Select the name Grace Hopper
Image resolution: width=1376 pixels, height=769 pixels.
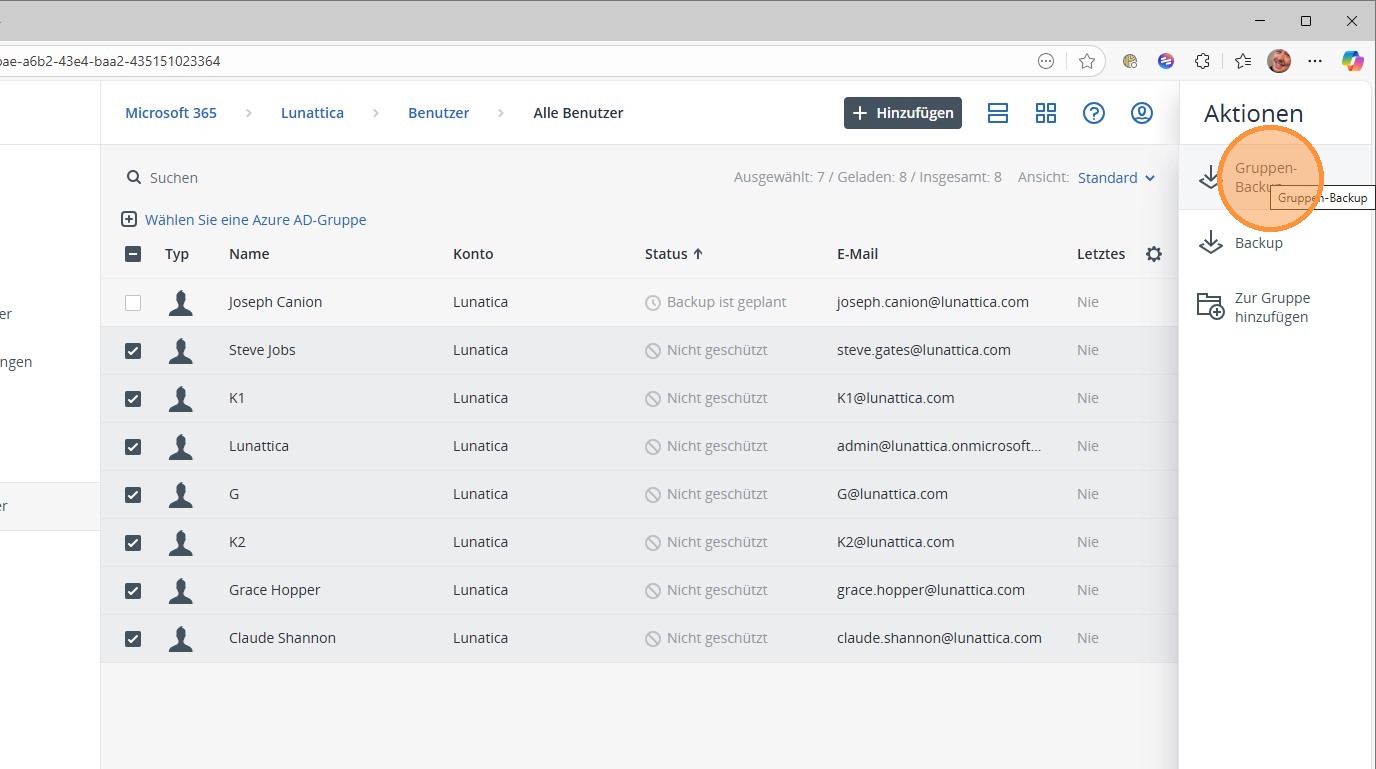click(275, 590)
